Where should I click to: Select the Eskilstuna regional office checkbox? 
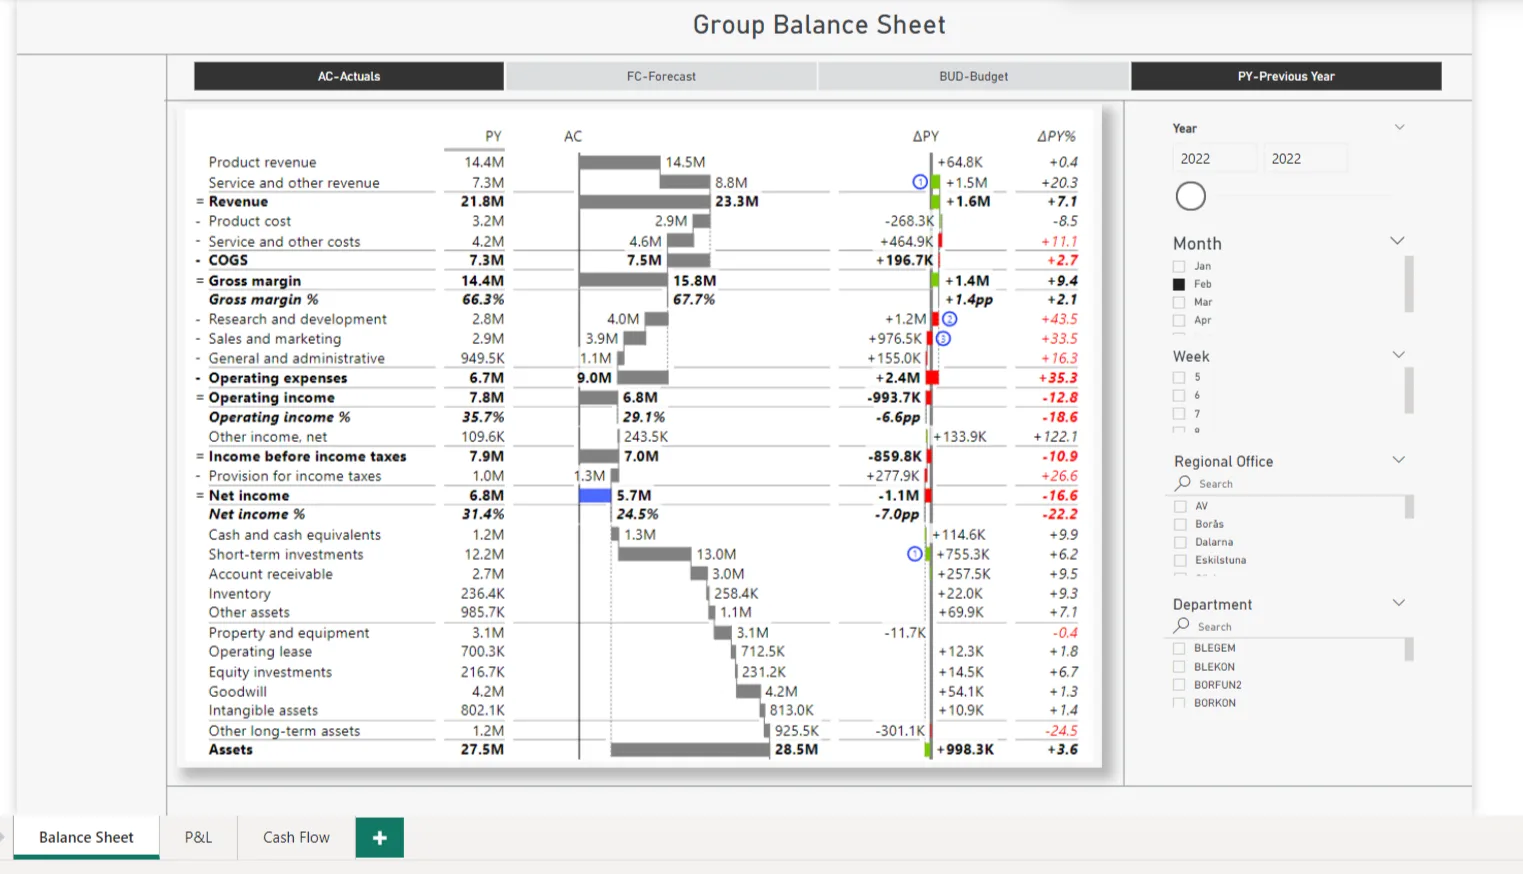click(1180, 560)
